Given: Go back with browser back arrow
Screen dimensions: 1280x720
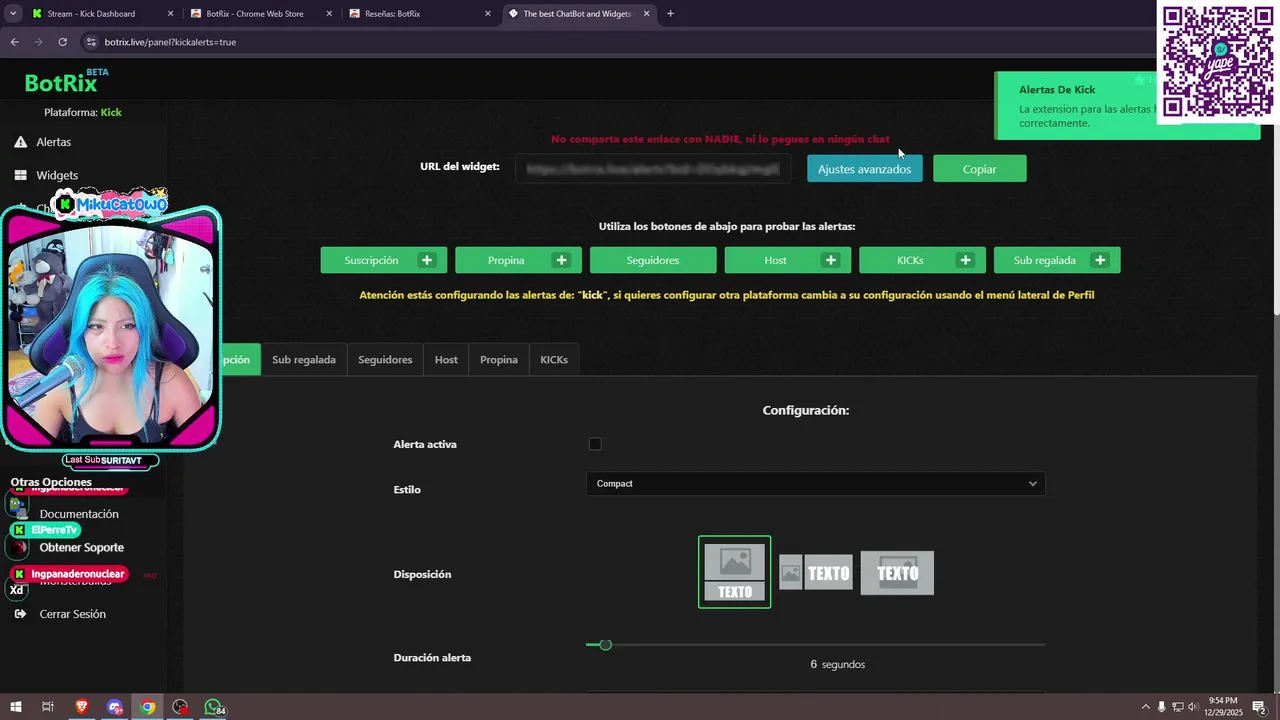Looking at the screenshot, I should coord(14,42).
